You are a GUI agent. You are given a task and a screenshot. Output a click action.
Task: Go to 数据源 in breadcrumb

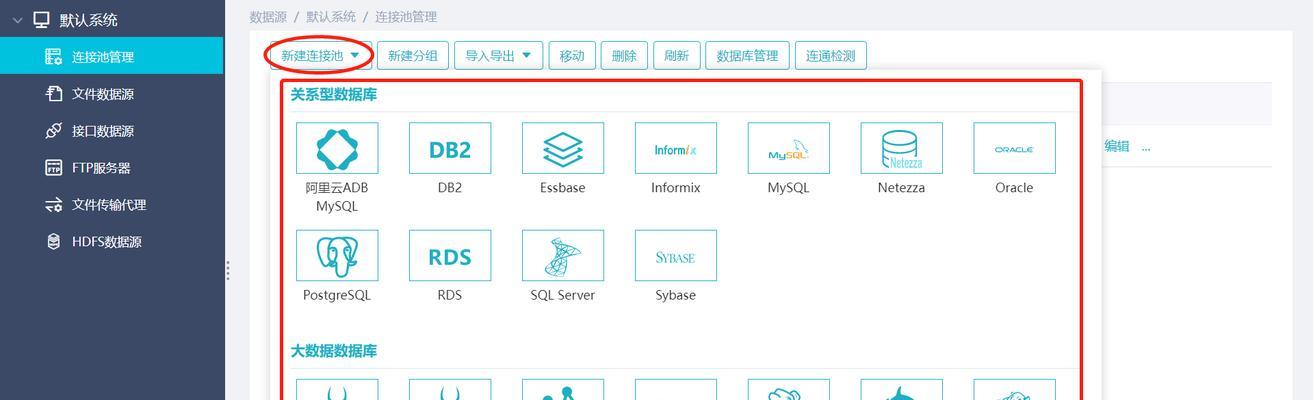tap(266, 17)
